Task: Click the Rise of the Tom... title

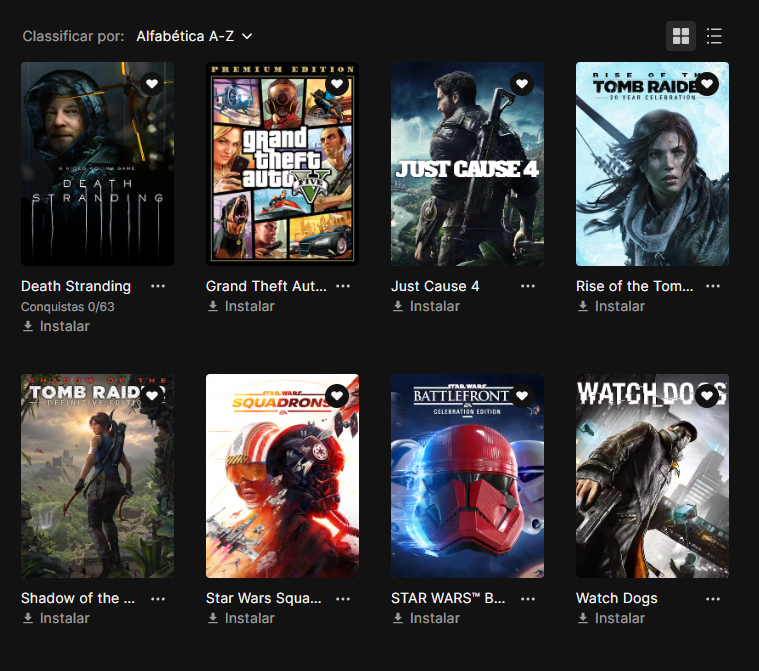Action: tap(635, 286)
